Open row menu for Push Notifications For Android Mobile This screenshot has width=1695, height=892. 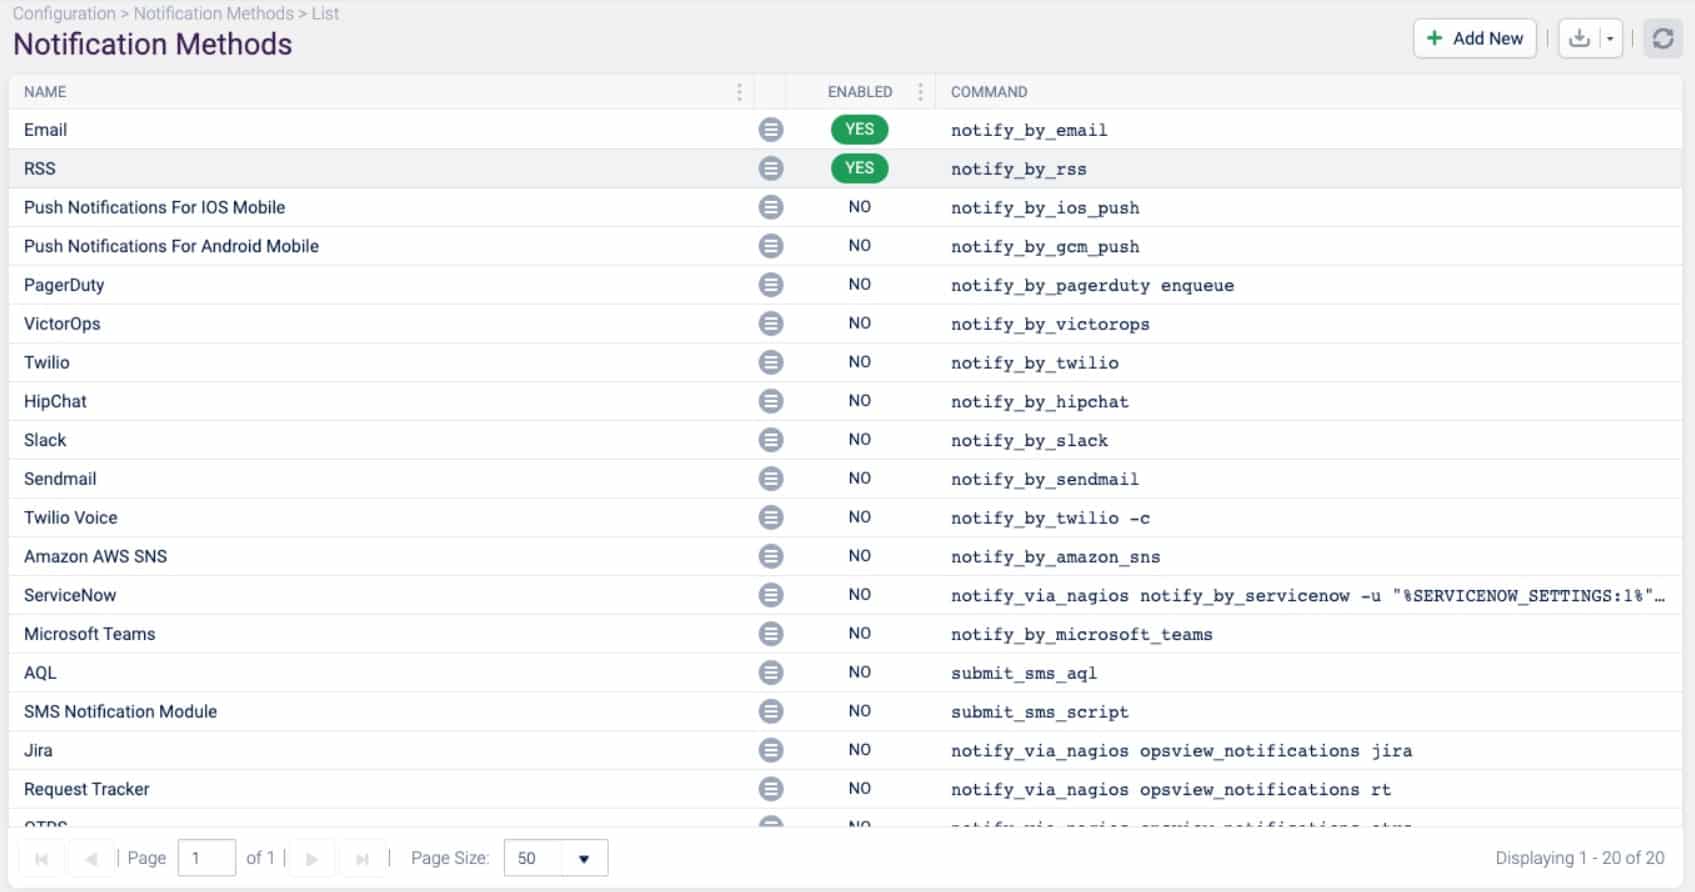click(x=770, y=246)
